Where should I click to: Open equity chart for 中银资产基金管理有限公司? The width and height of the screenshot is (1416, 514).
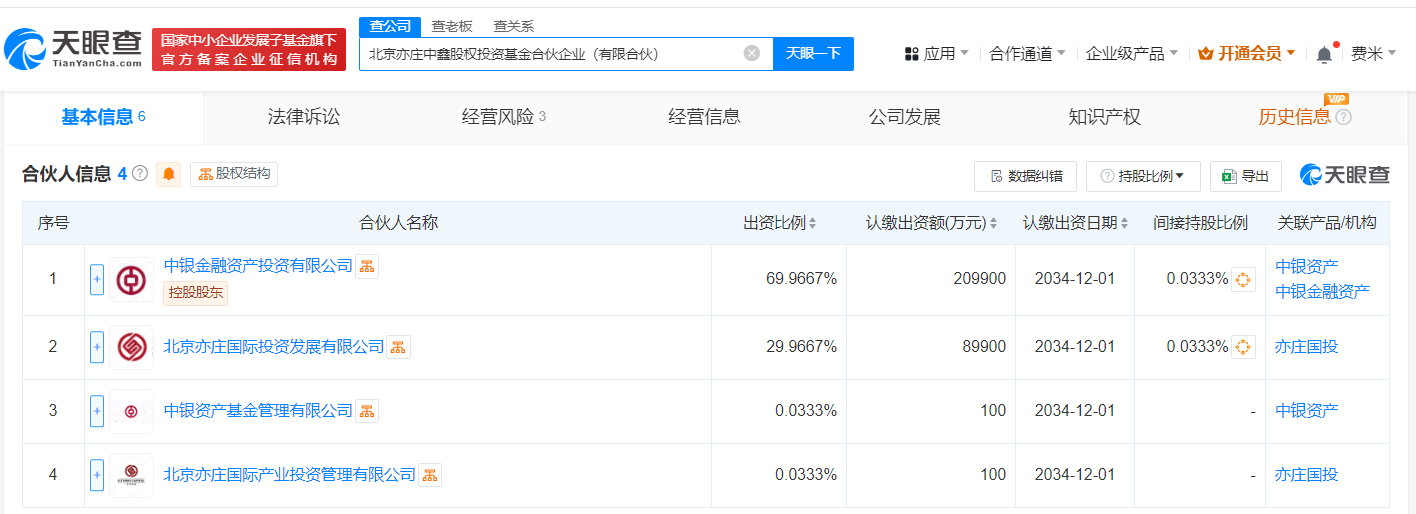[367, 411]
